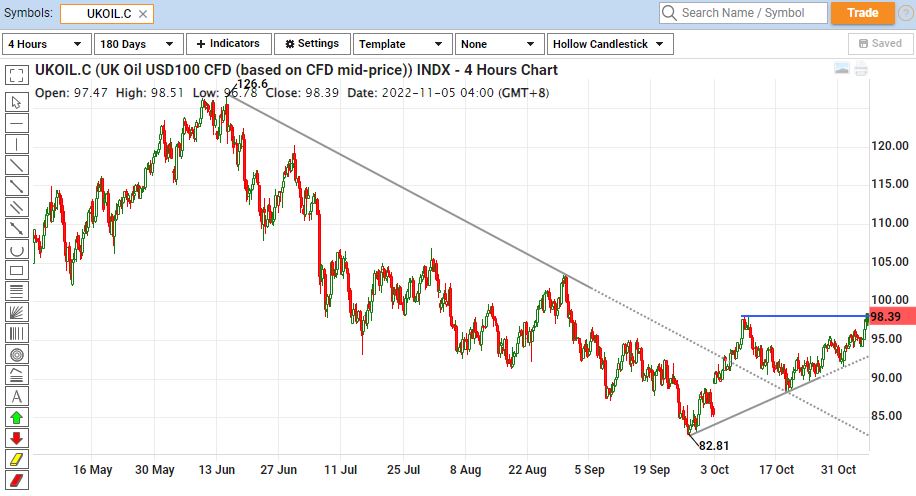Place a green up arrow marker

point(16,417)
